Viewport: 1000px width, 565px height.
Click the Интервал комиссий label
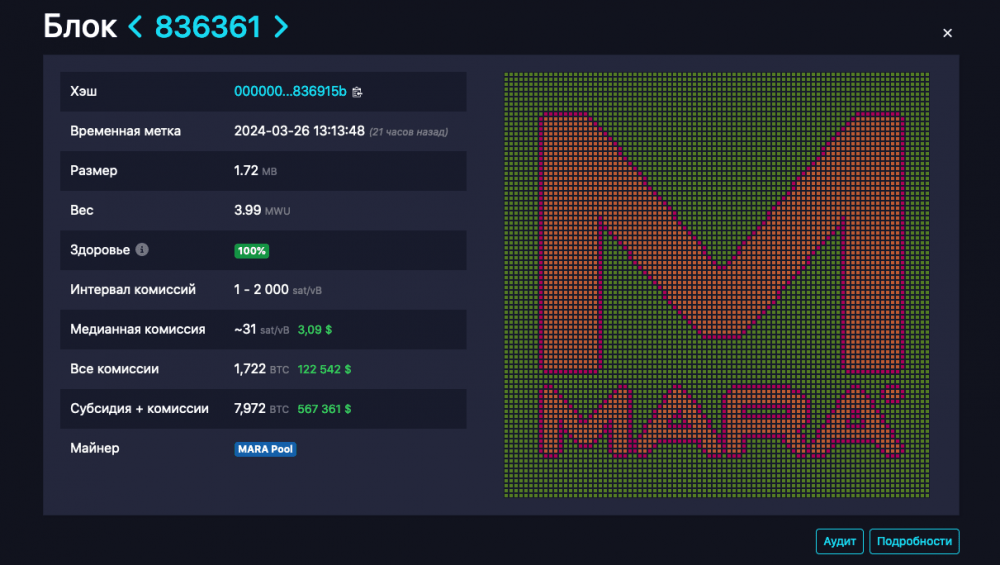(x=133, y=290)
